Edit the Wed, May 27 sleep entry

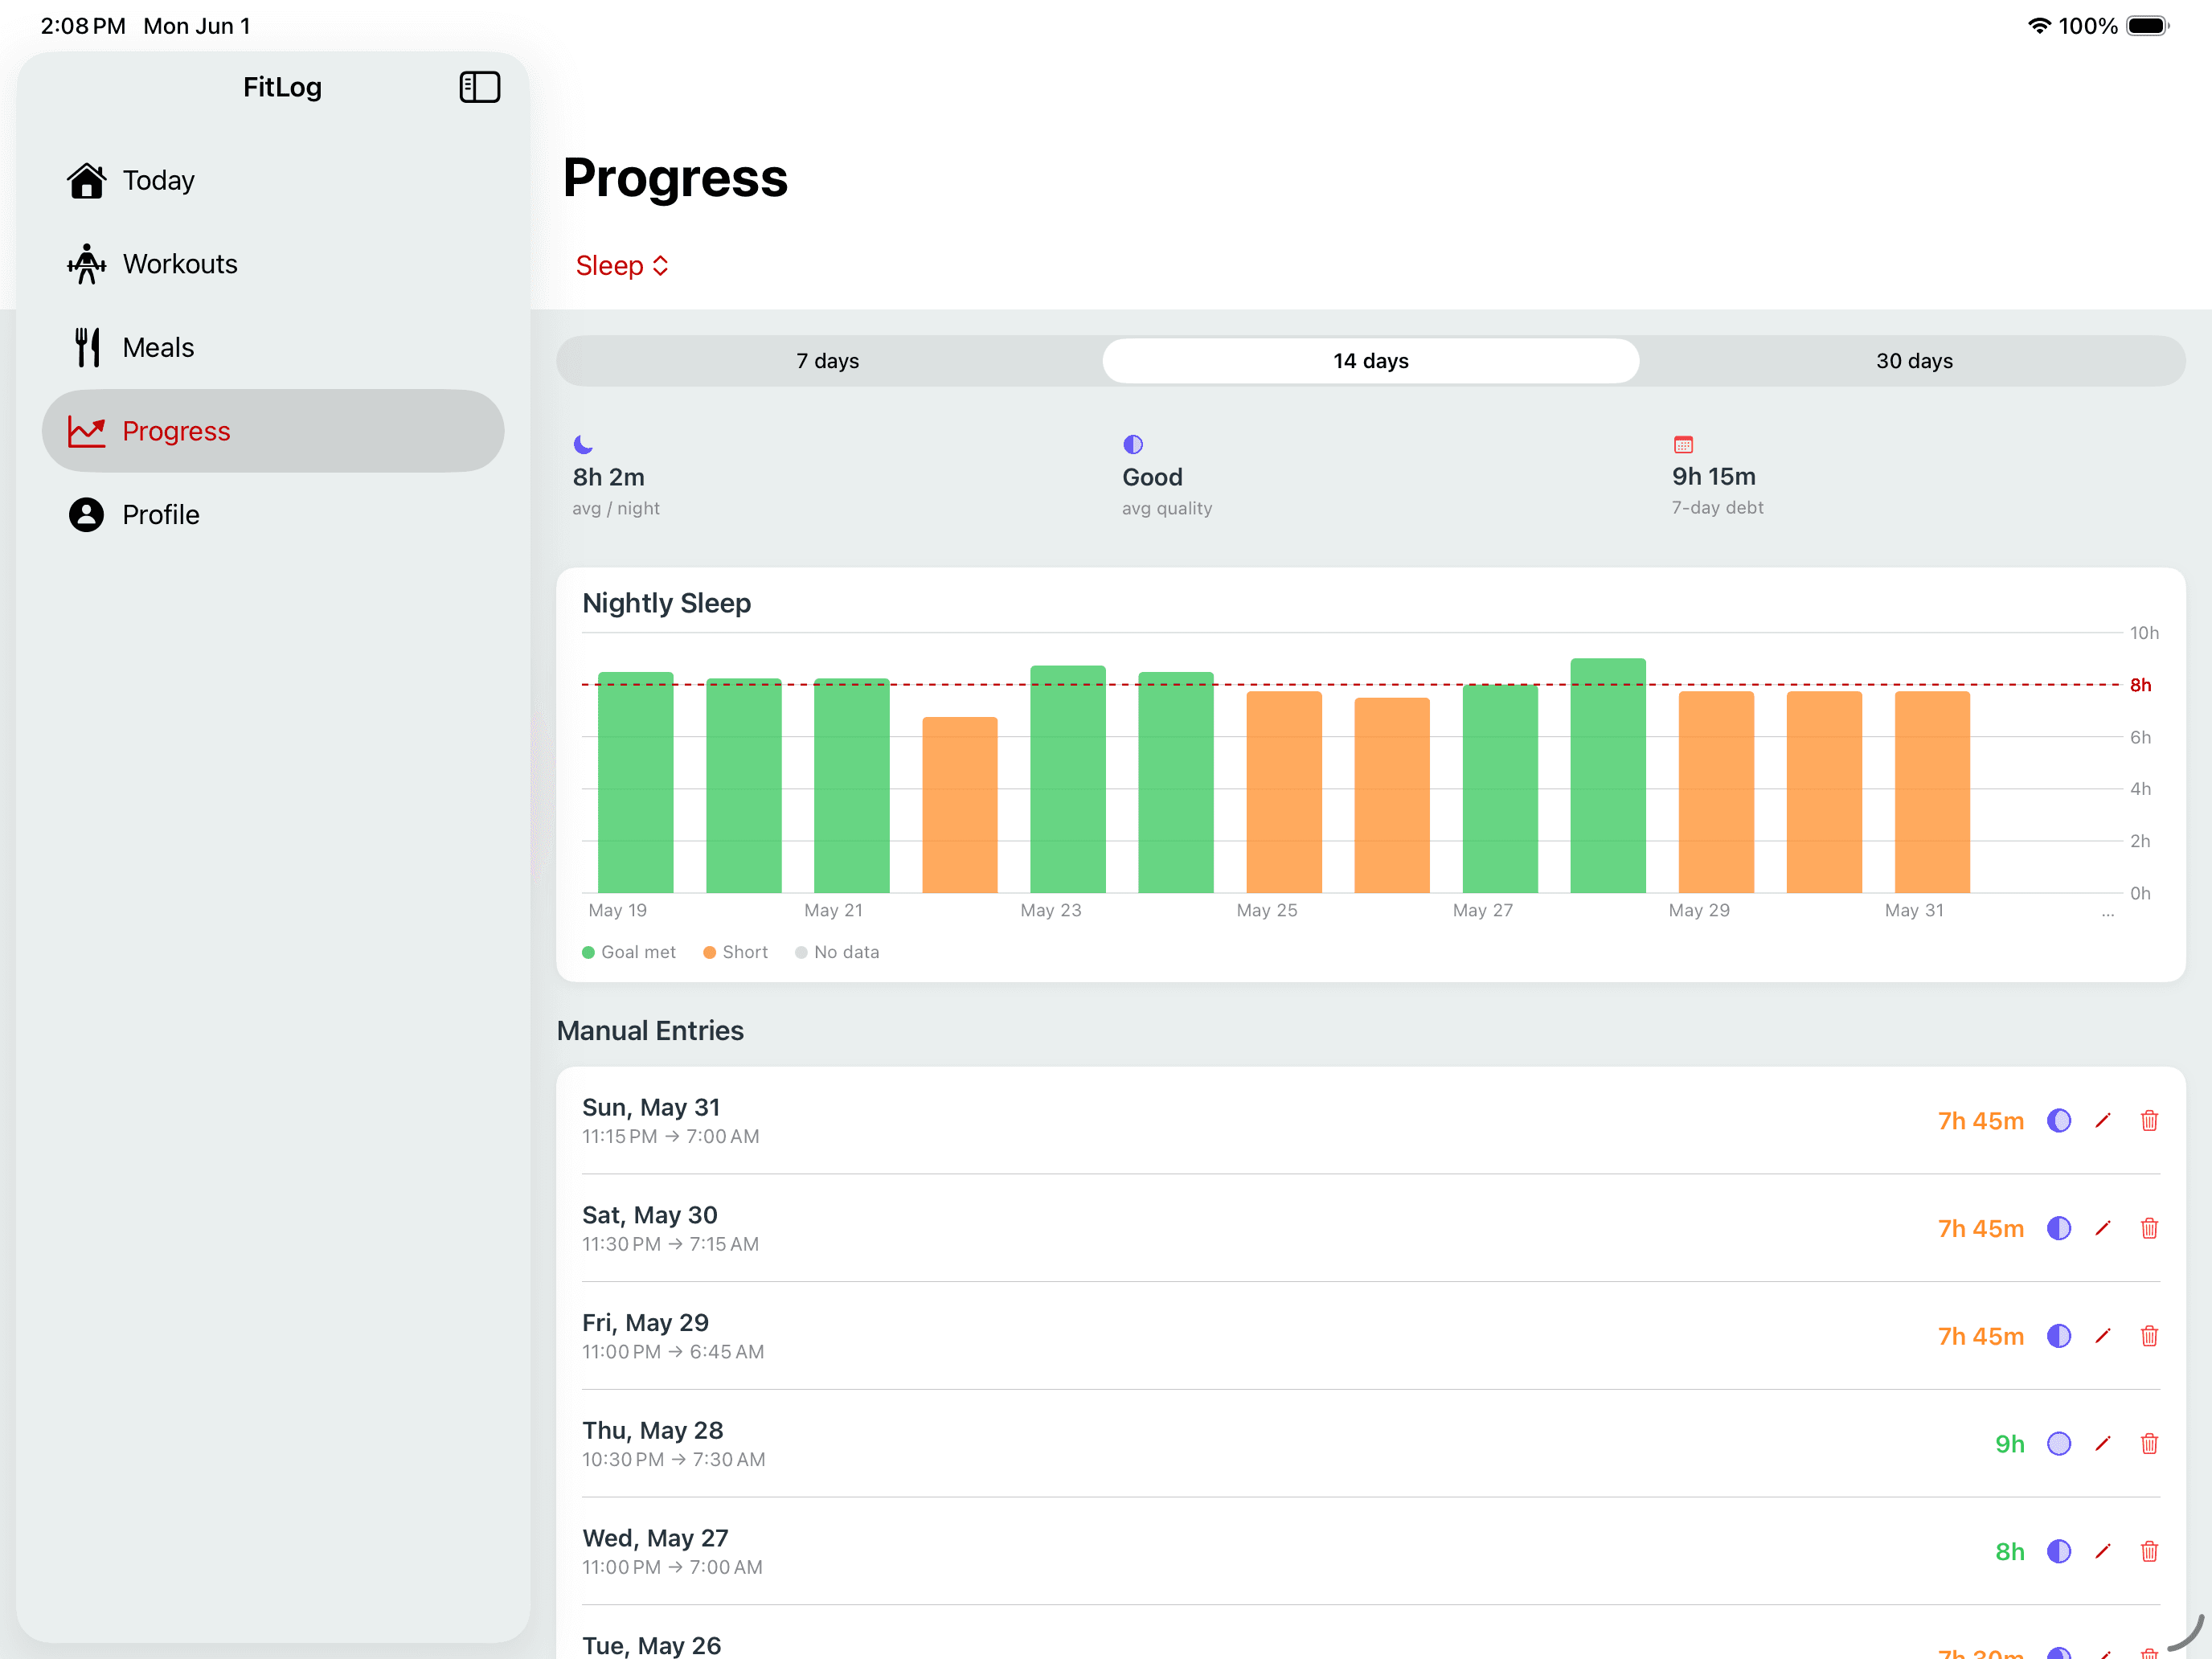[2103, 1551]
